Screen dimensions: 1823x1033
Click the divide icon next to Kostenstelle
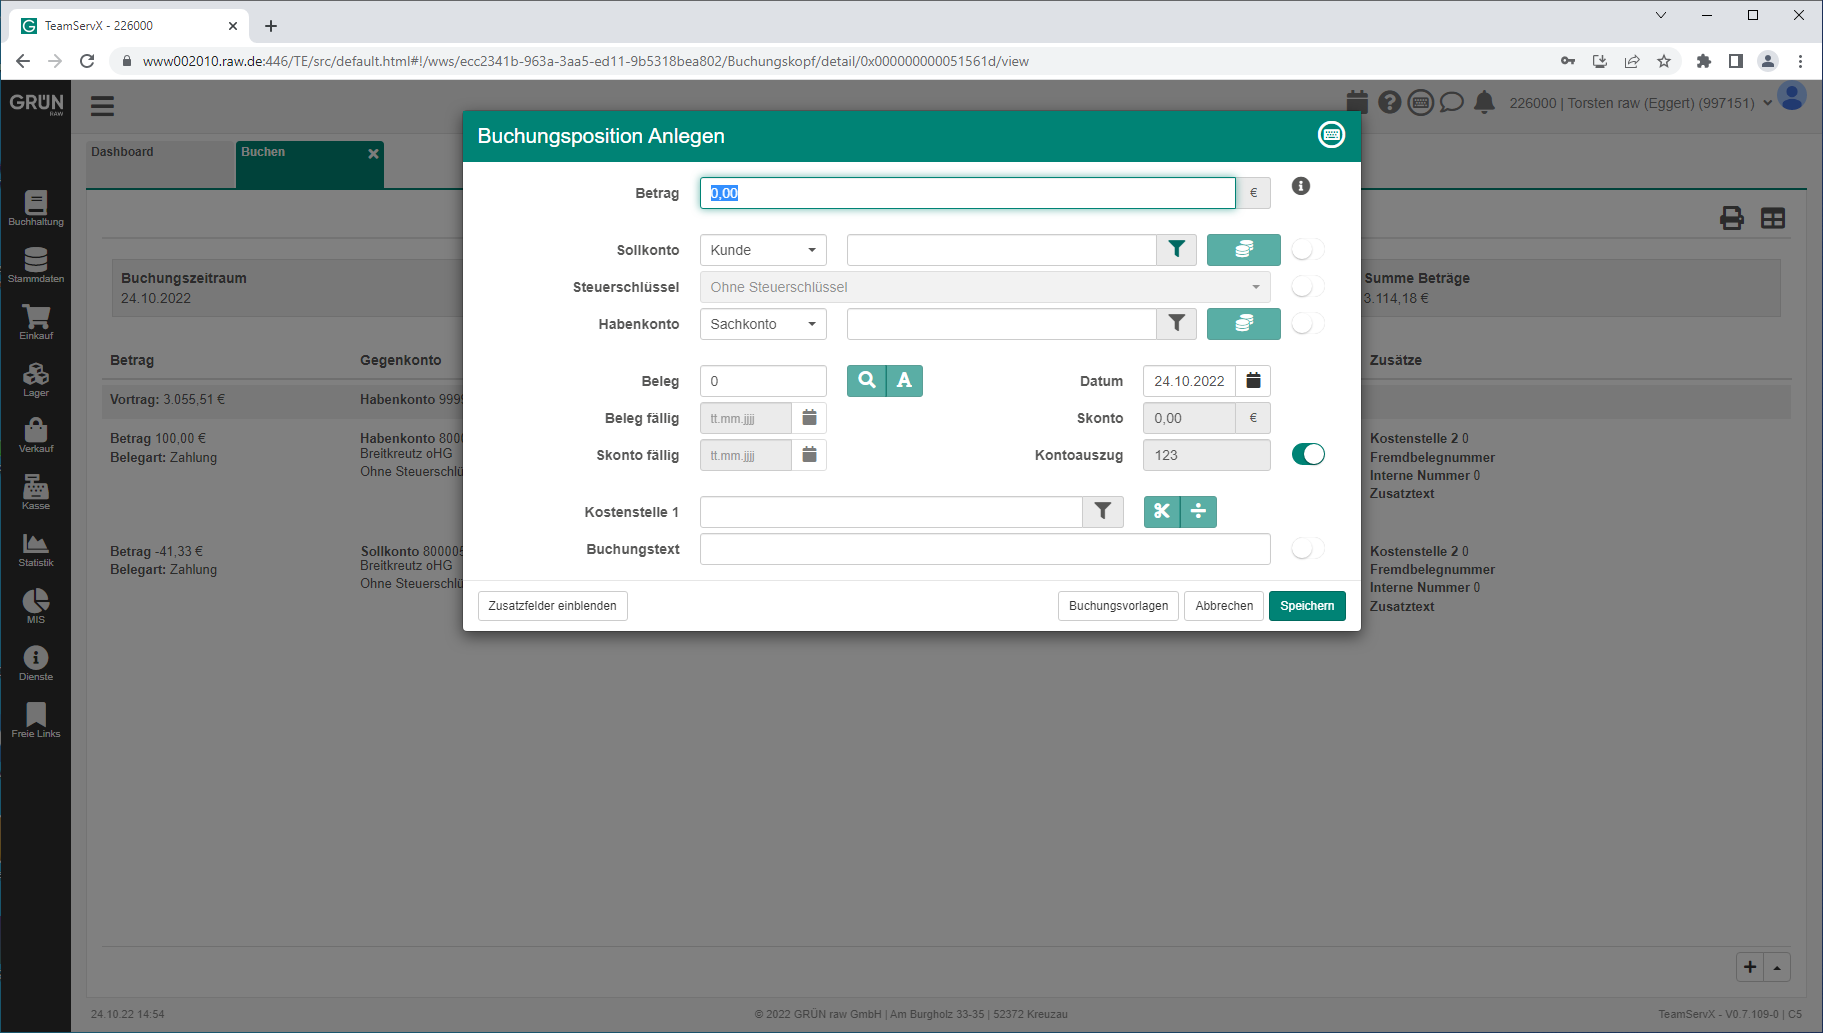(x=1198, y=512)
